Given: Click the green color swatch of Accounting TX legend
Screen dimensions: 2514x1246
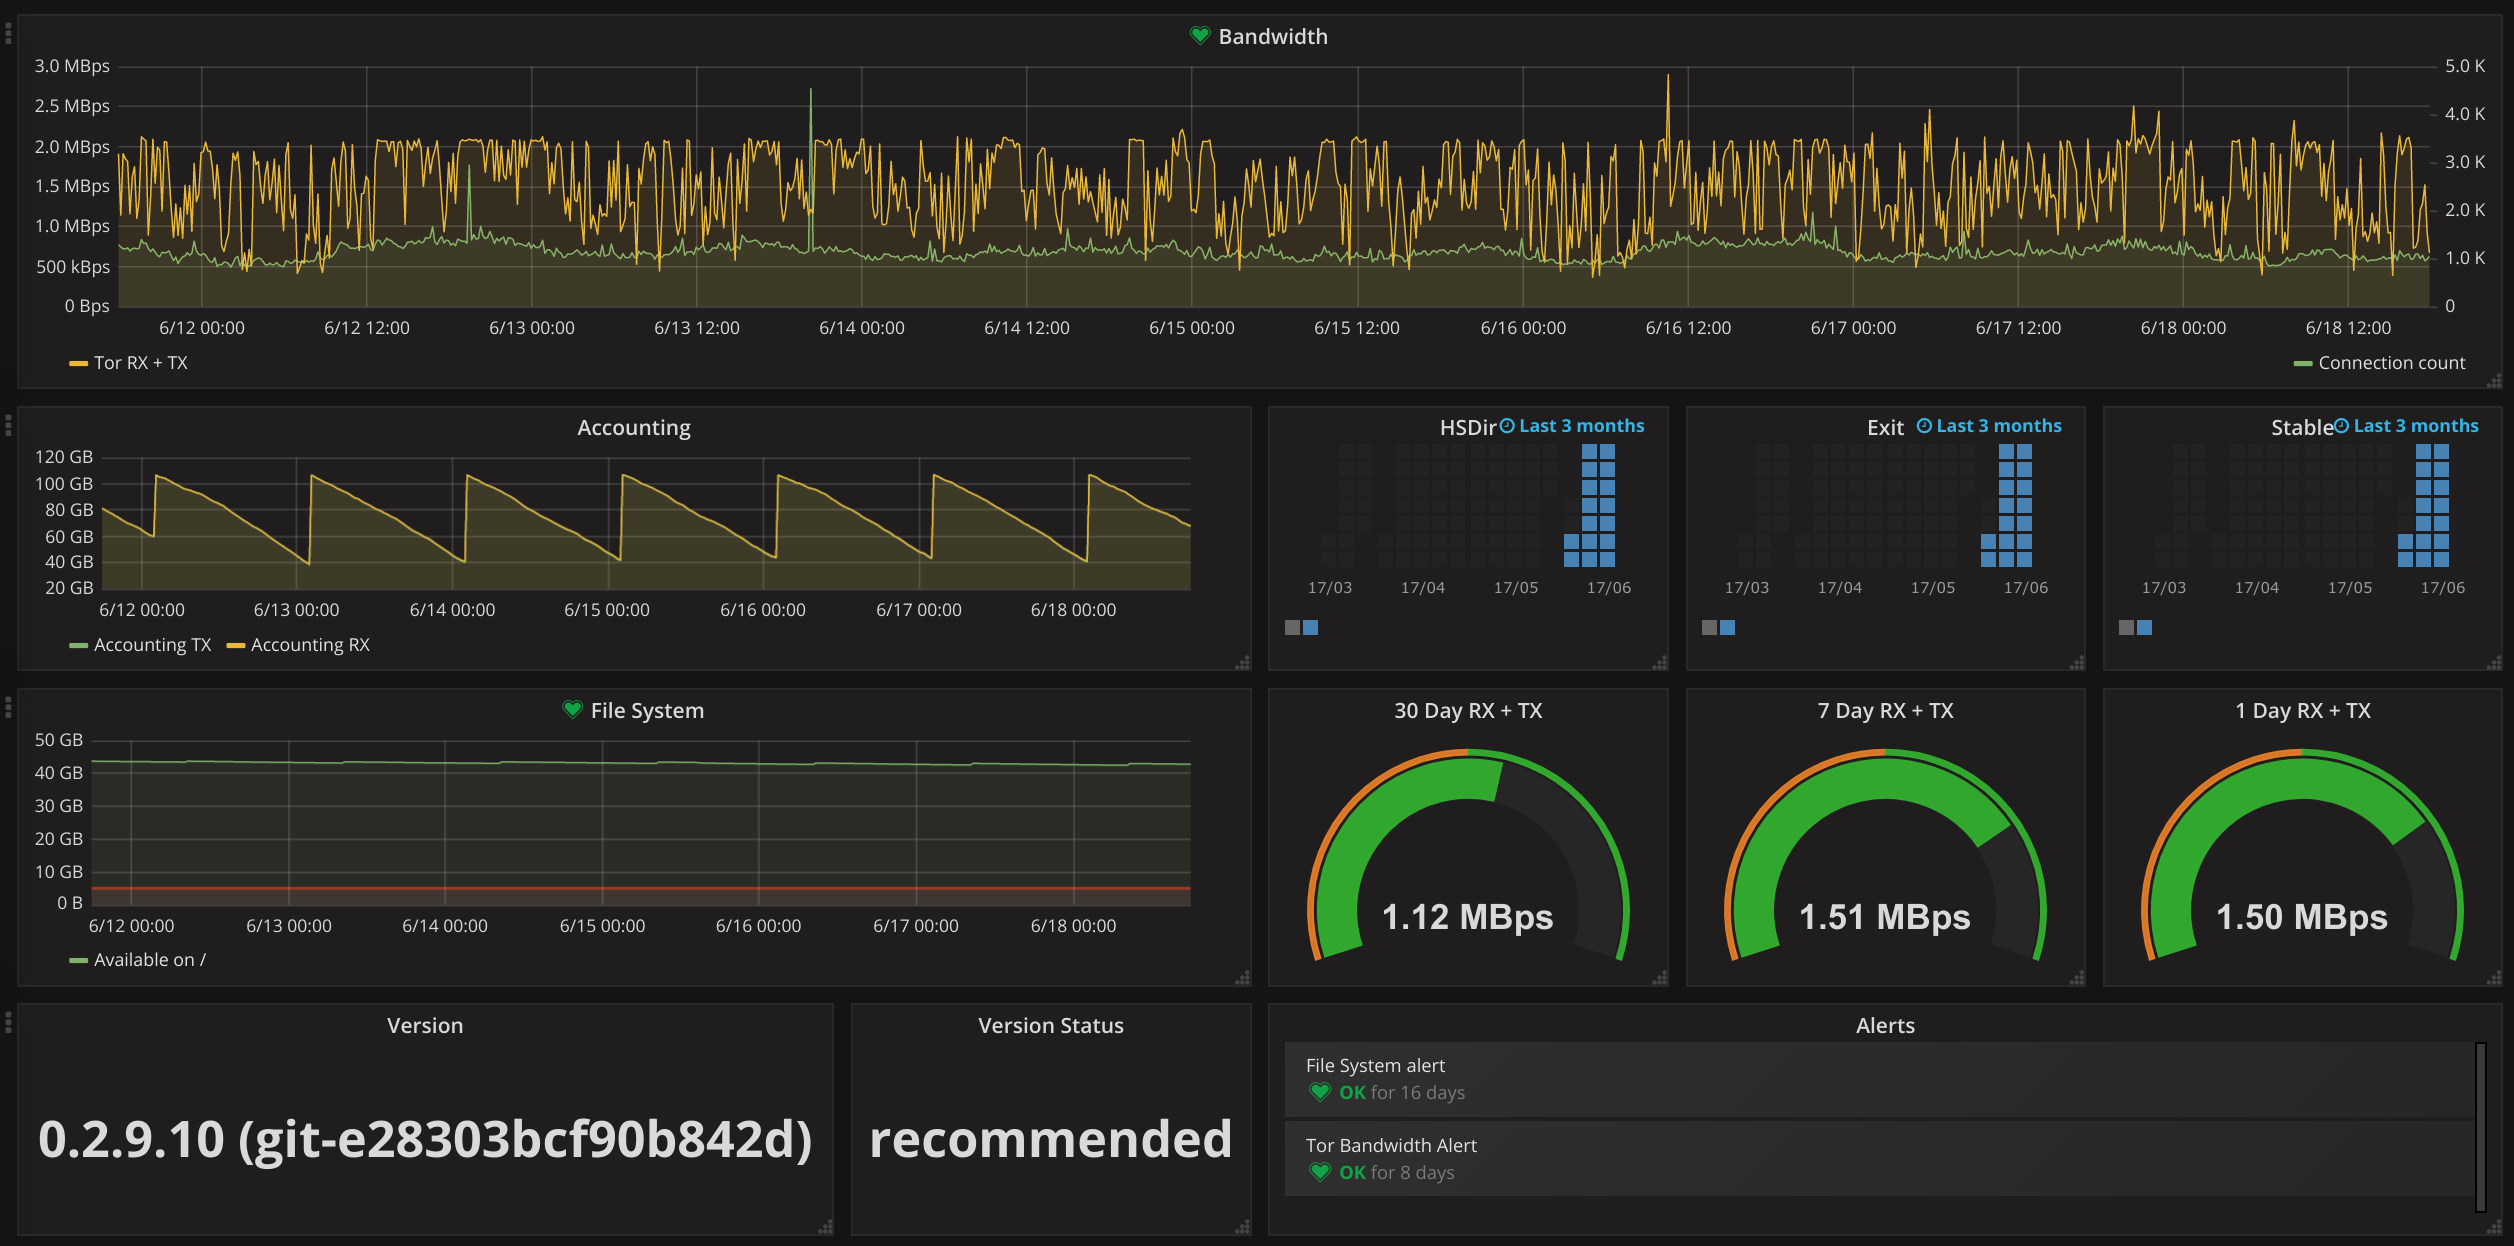Looking at the screenshot, I should tap(78, 646).
